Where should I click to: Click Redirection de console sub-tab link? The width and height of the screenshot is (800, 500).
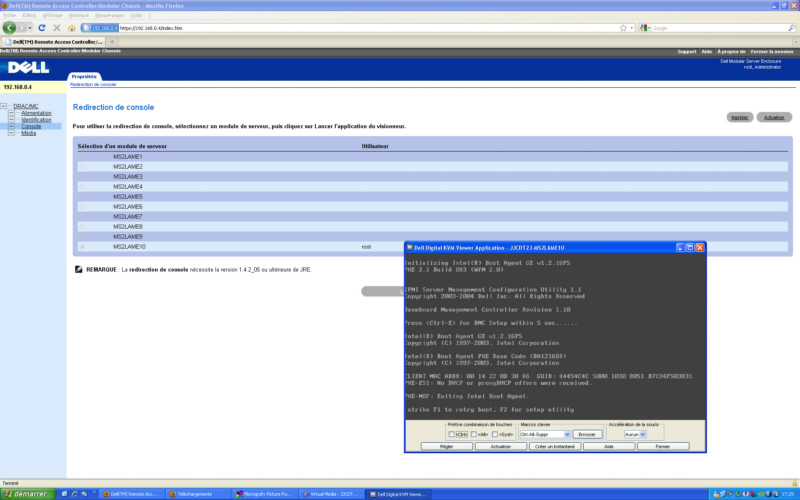click(93, 84)
